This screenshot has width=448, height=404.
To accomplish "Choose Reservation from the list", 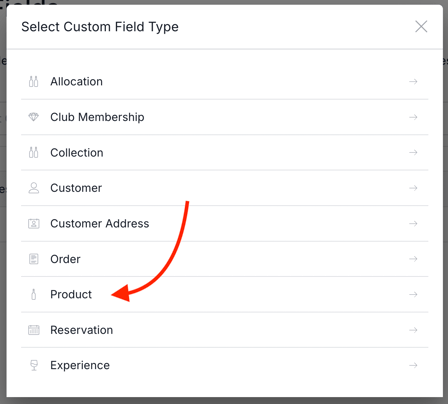I will [224, 330].
